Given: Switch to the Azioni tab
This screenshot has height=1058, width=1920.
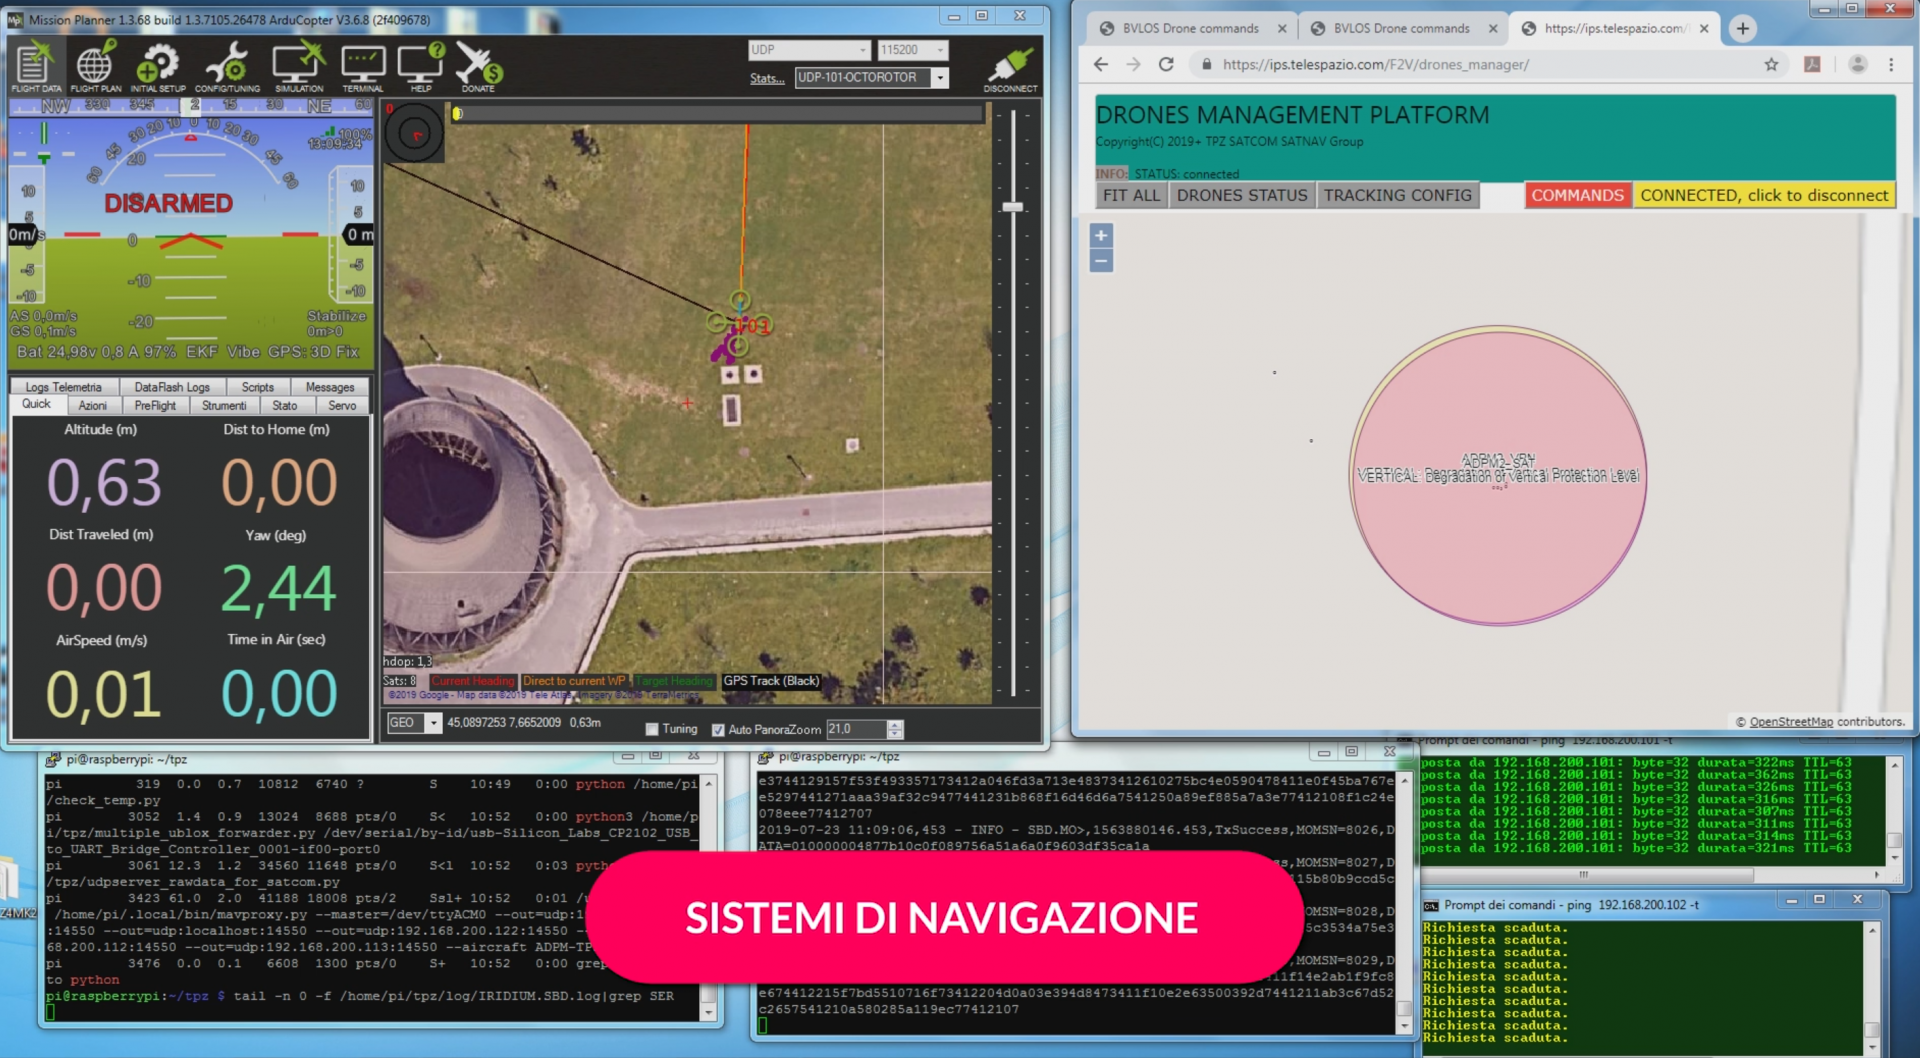Looking at the screenshot, I should (x=92, y=405).
